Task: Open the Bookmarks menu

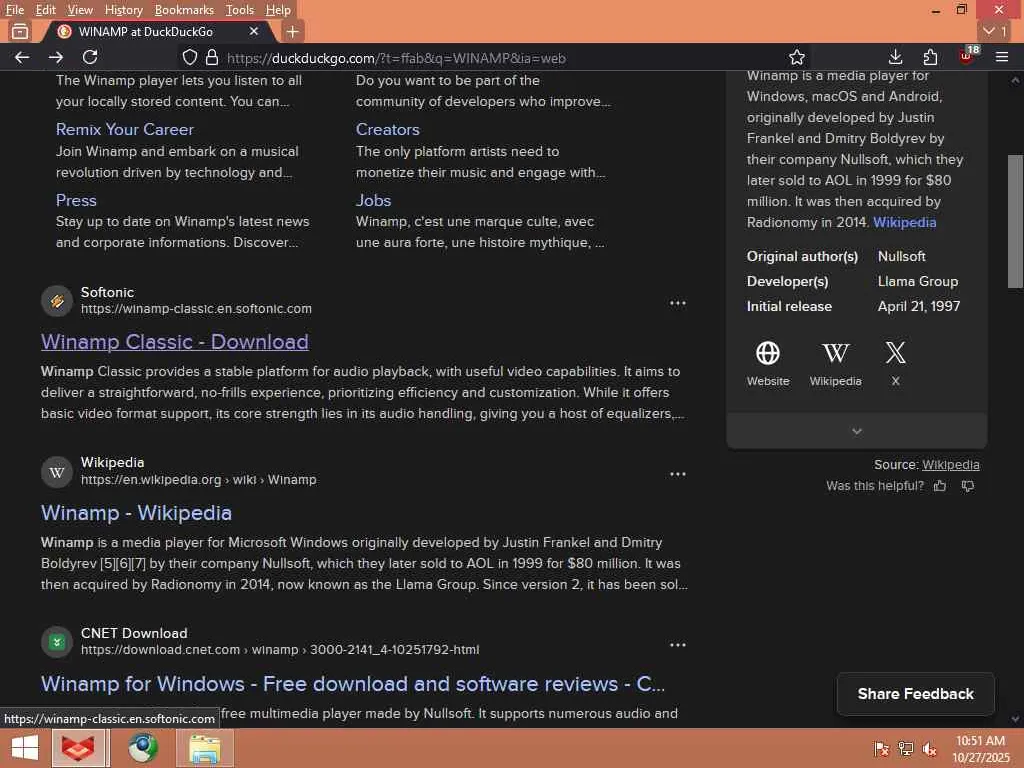Action: [184, 10]
